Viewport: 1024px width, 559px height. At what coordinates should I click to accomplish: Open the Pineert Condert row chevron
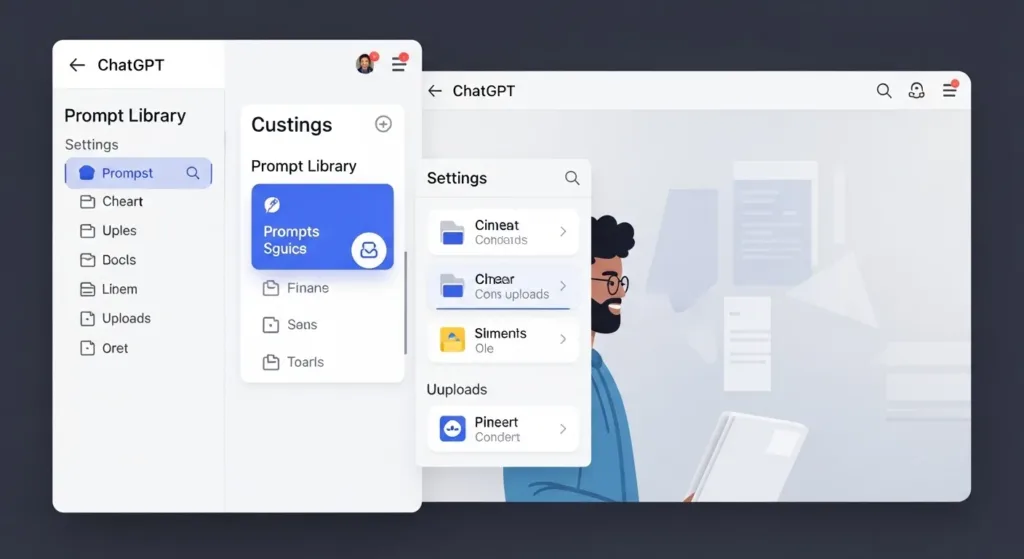[x=563, y=429]
